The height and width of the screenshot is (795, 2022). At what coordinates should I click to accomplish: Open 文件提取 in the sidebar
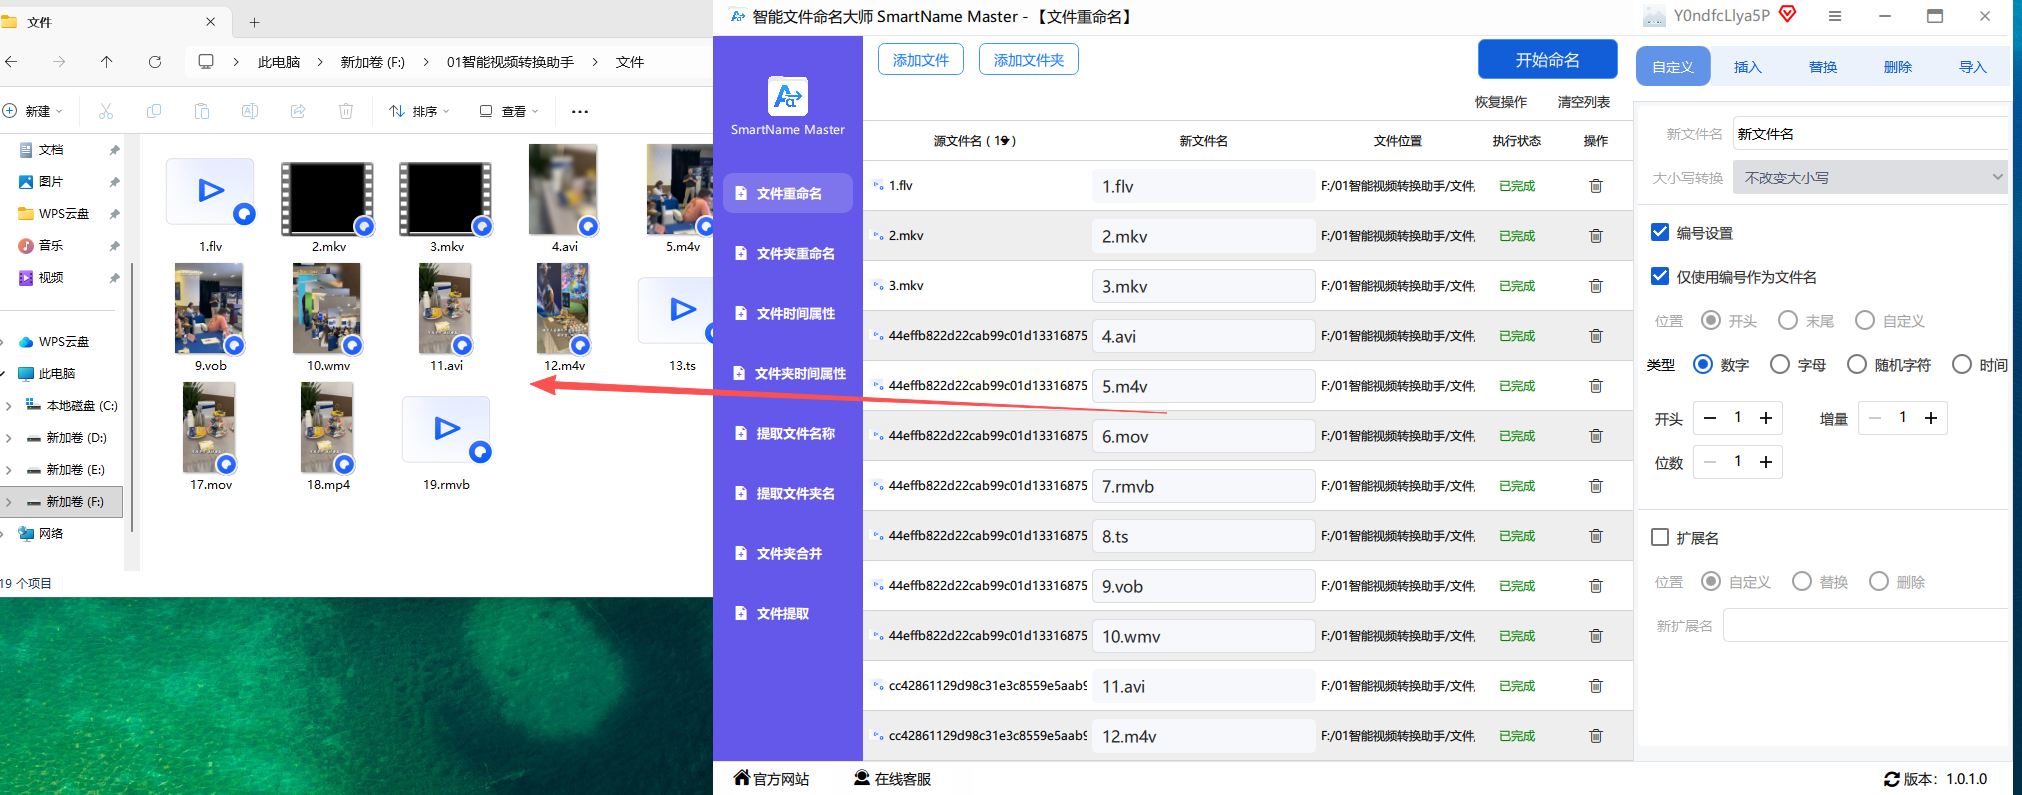[x=788, y=613]
